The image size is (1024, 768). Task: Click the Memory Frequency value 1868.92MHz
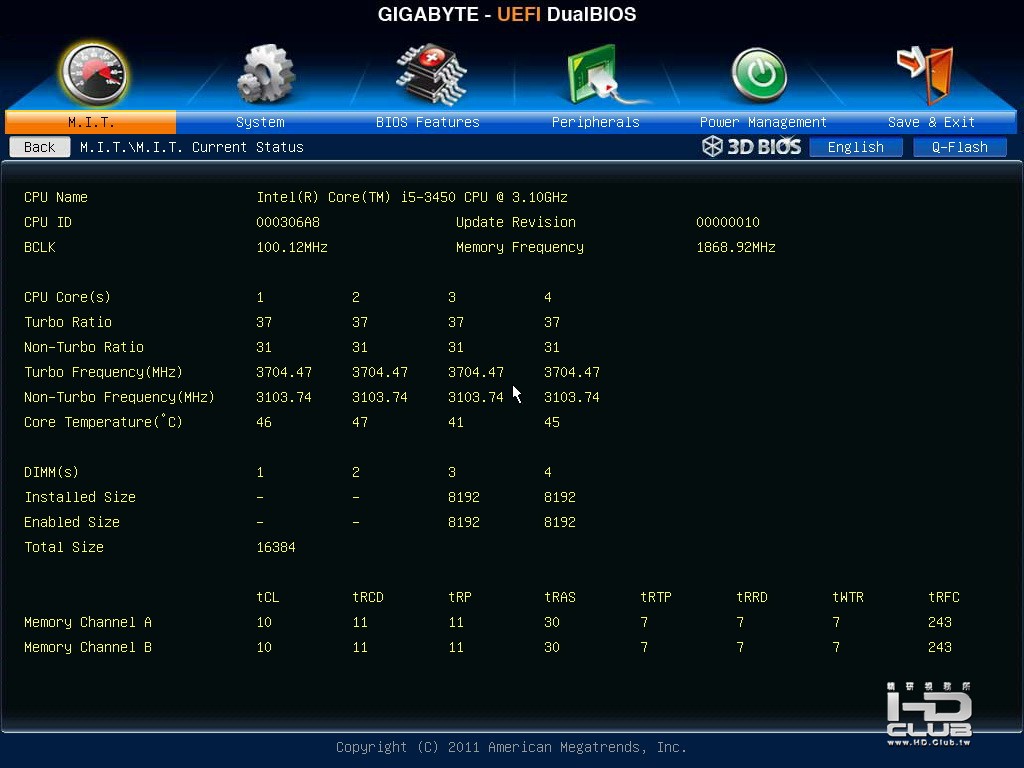tap(735, 248)
